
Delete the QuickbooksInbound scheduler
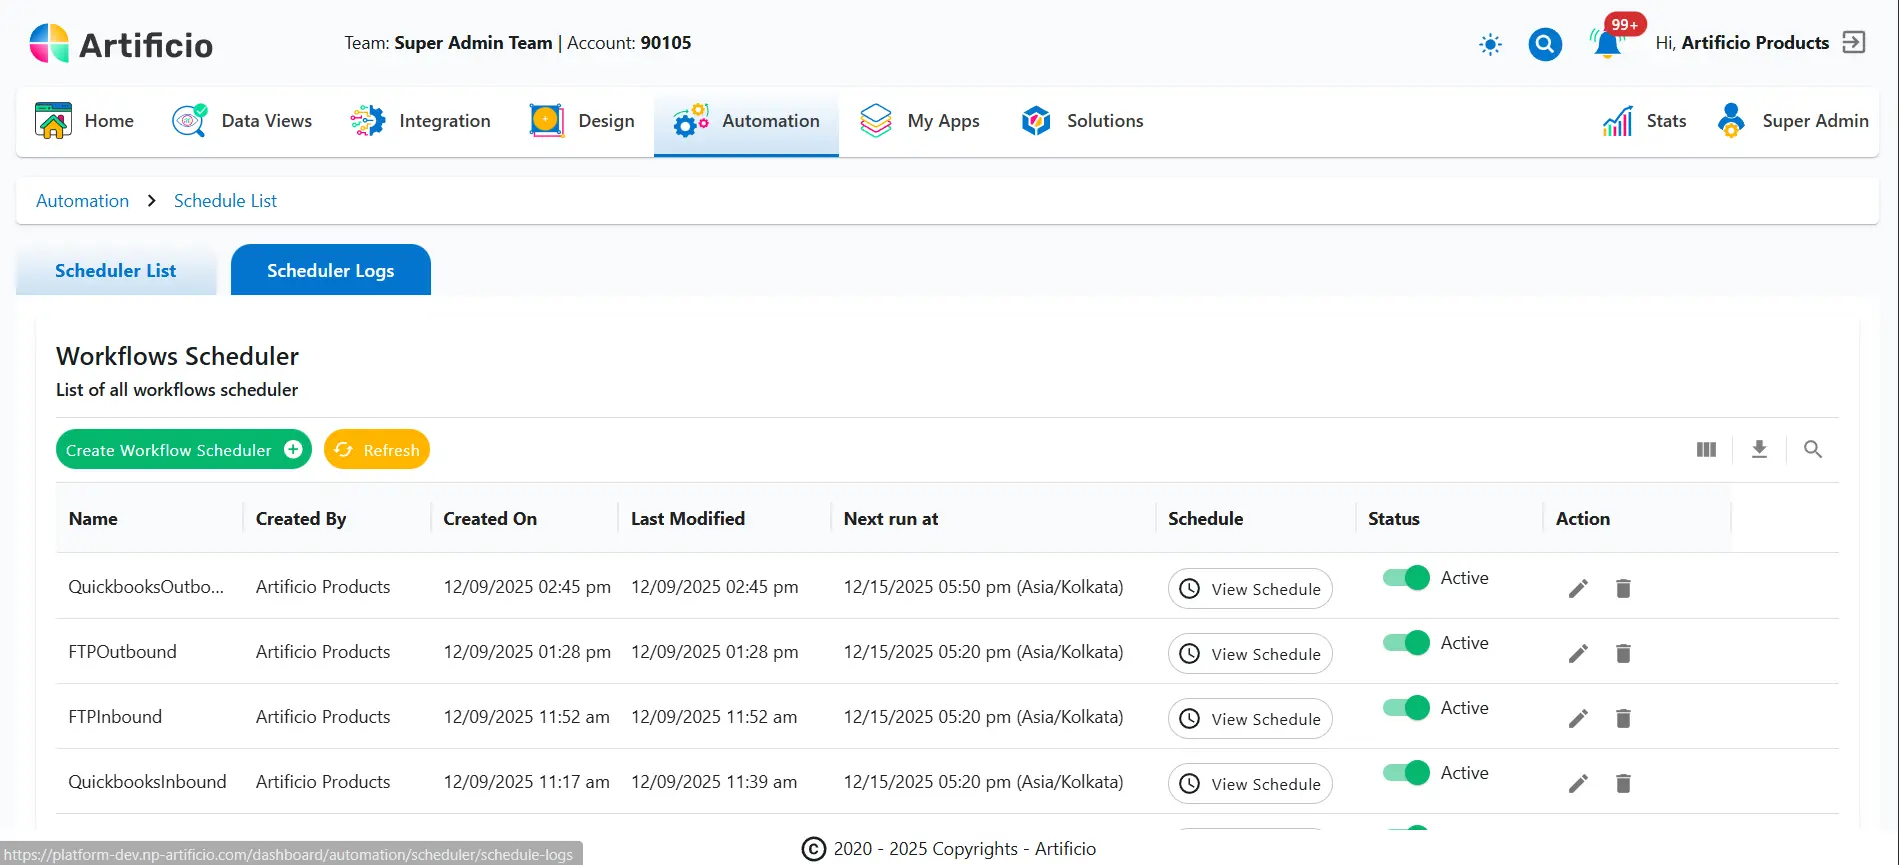[x=1623, y=784]
